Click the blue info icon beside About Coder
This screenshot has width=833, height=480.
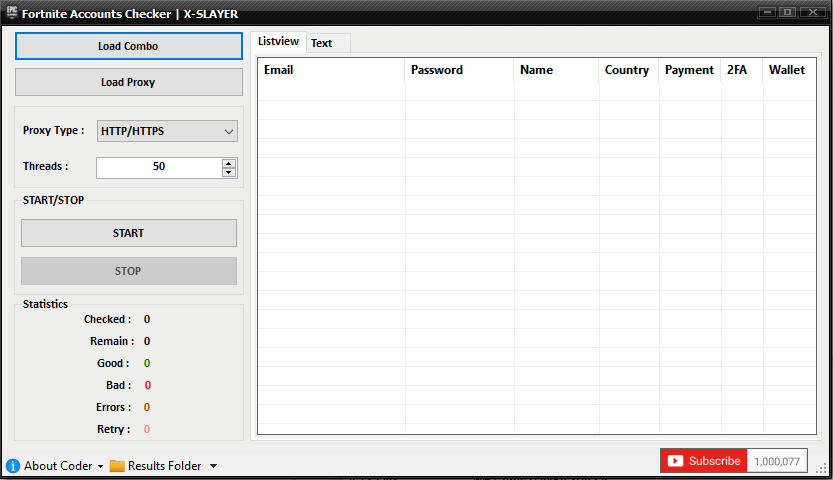[13, 466]
